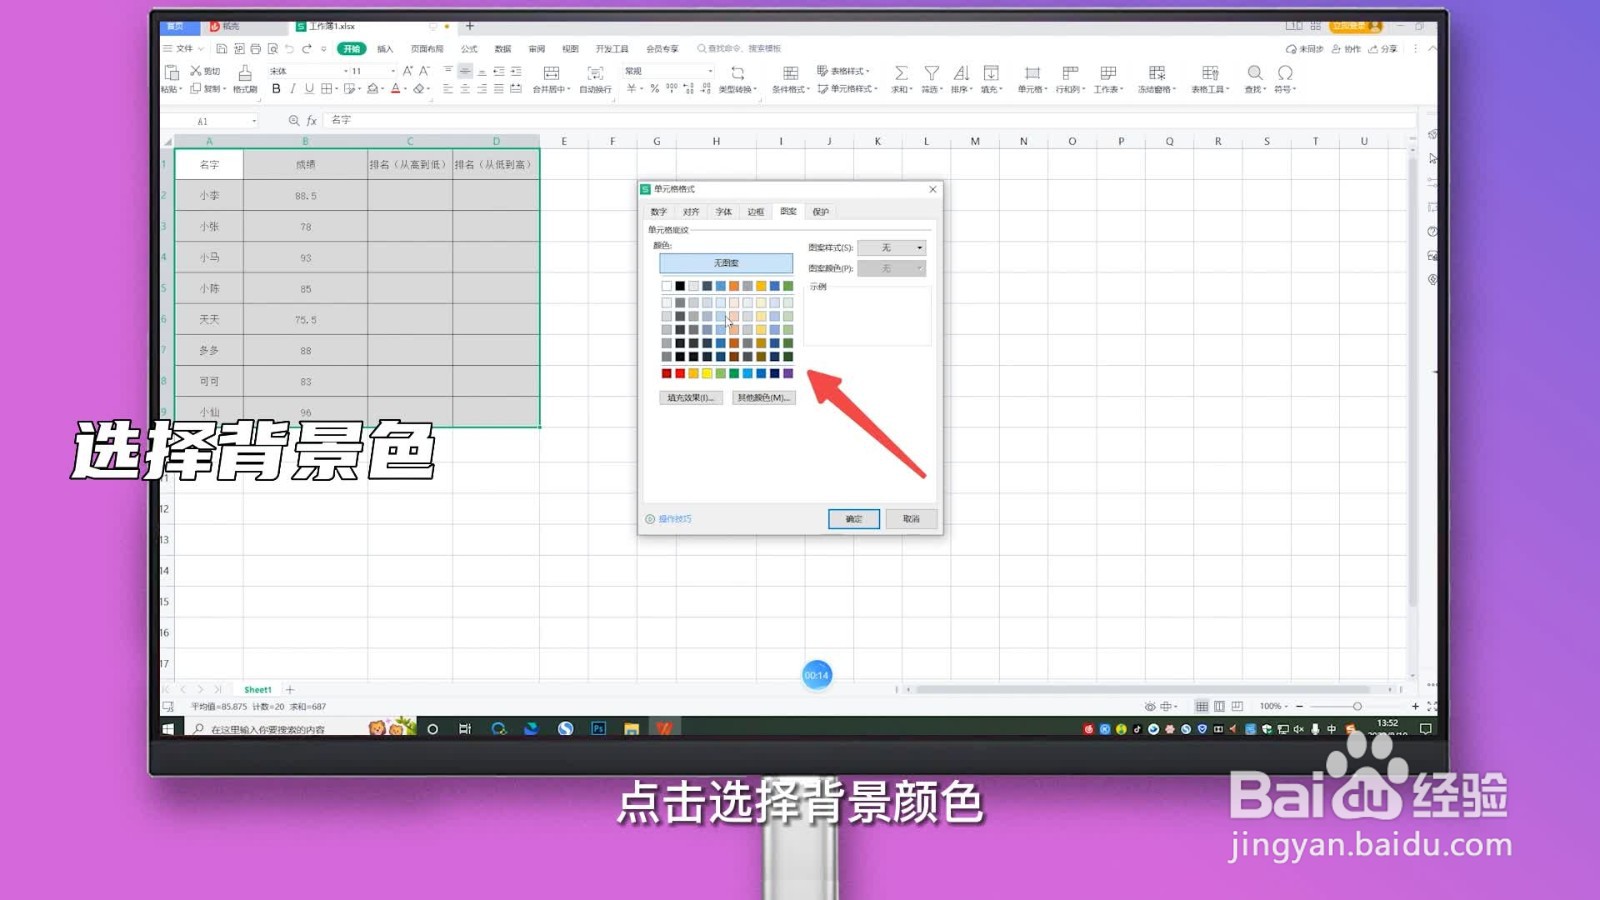Viewport: 1600px width, 900px height.
Task: Click the AutoSum (求和) sigma icon
Action: (x=901, y=73)
